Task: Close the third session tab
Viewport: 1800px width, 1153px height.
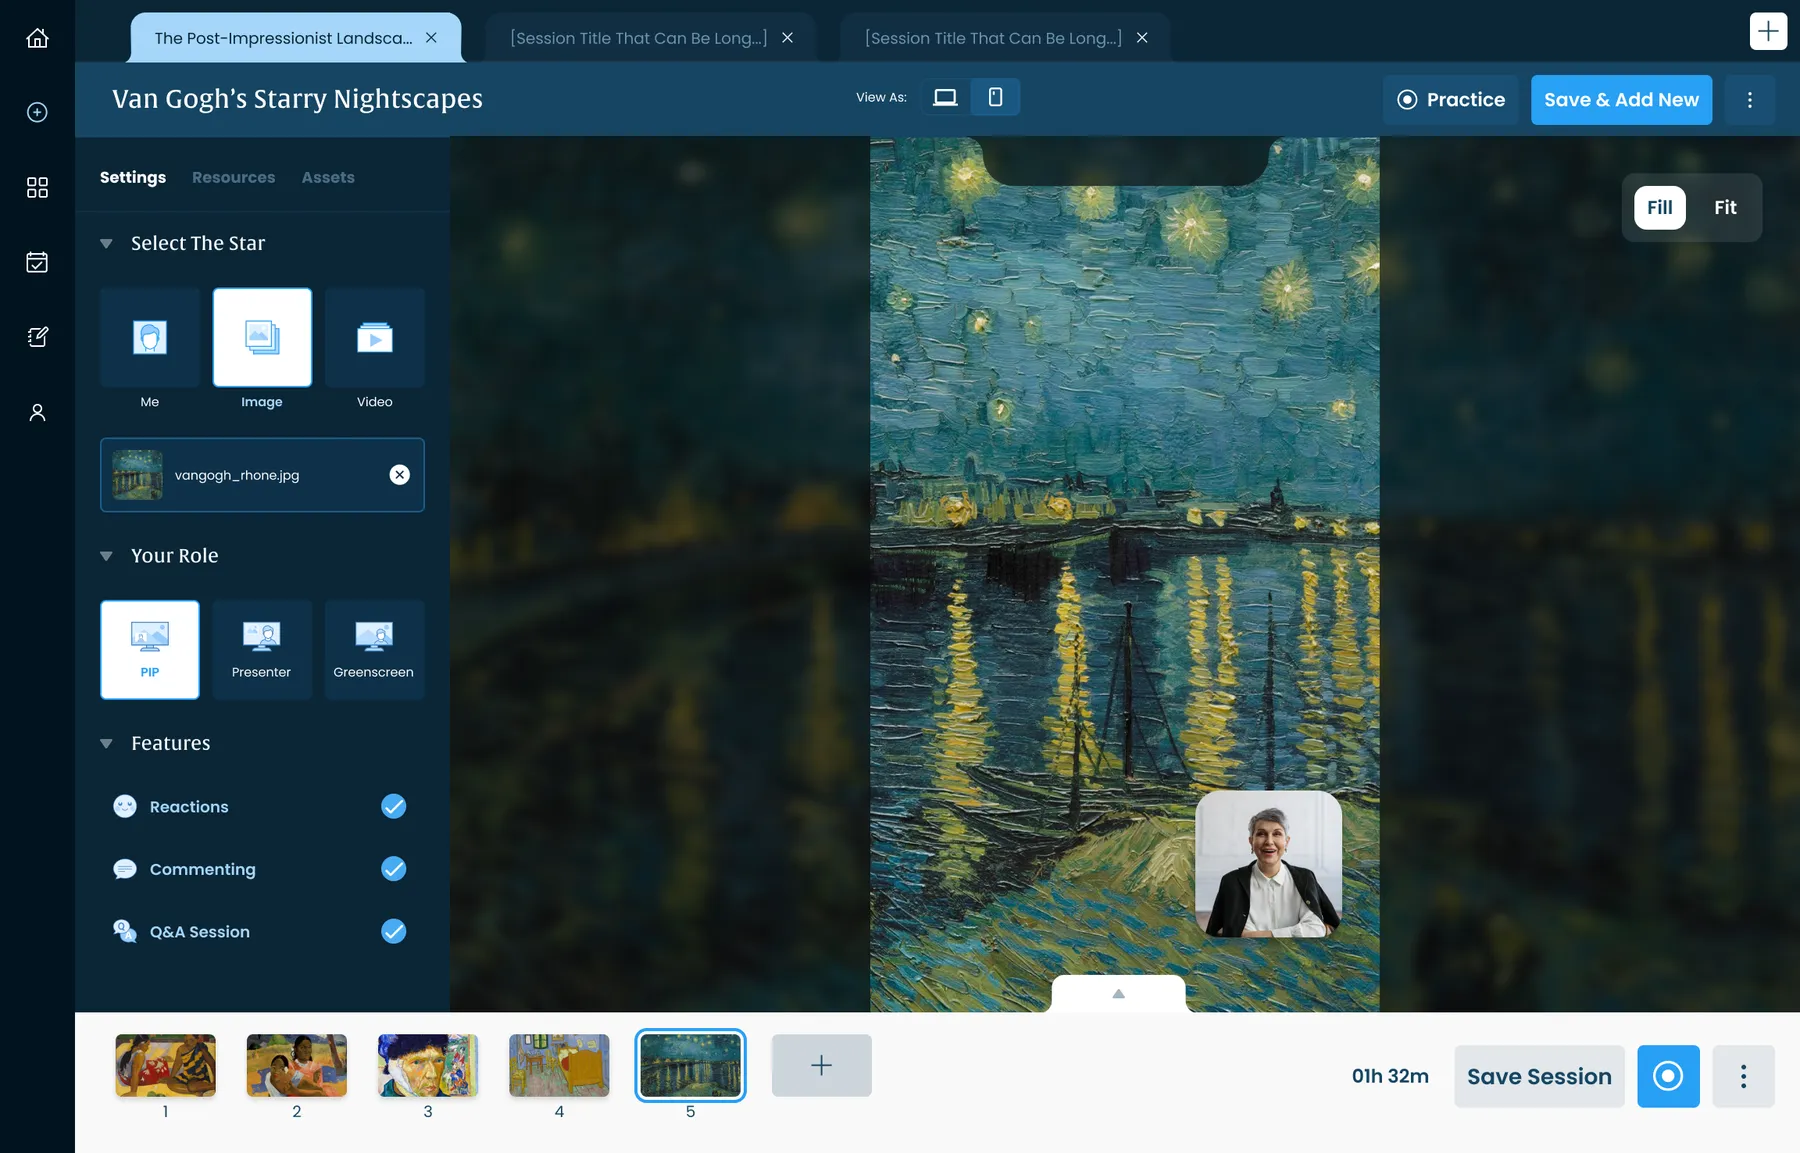Action: tap(1142, 38)
